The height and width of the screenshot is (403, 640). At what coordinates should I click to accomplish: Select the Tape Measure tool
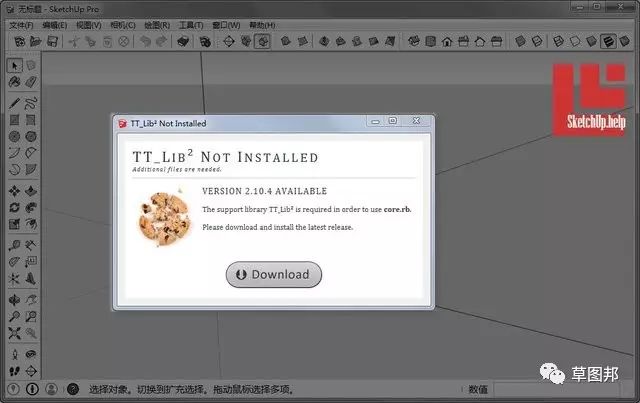tap(15, 244)
